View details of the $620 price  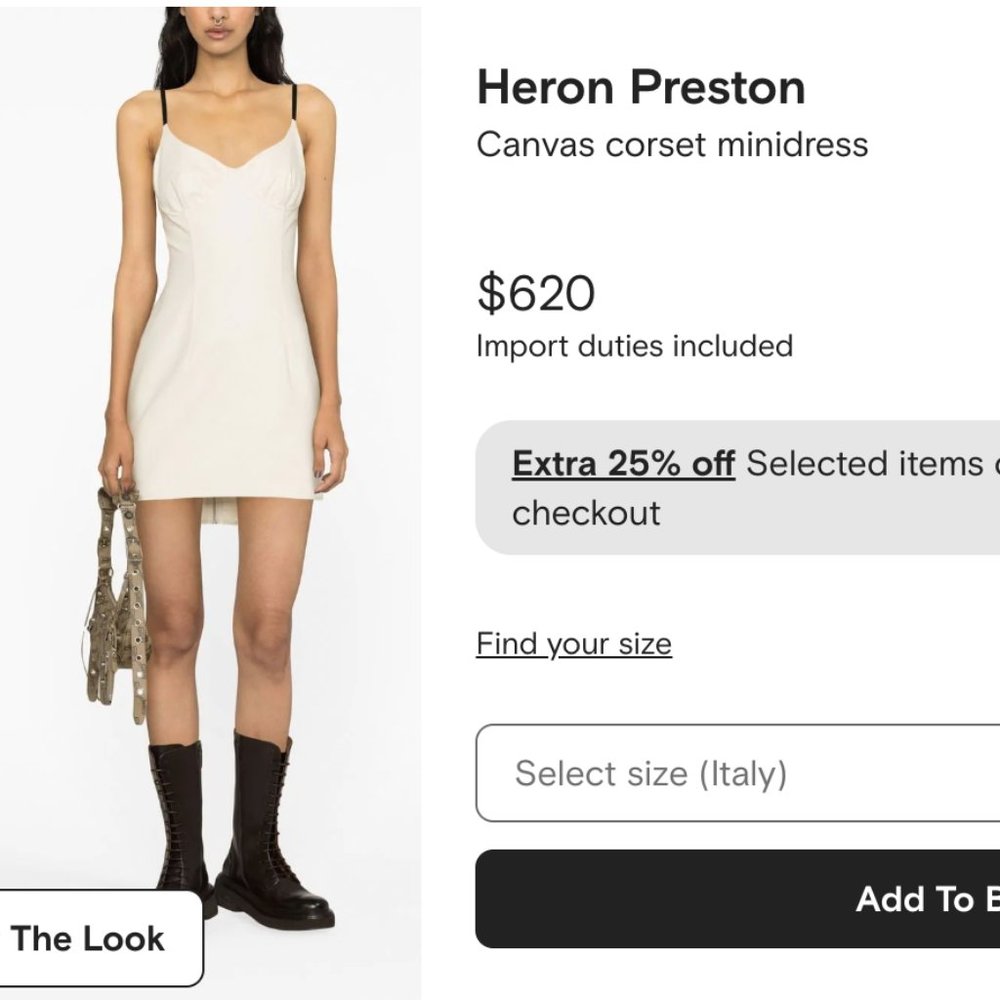536,293
